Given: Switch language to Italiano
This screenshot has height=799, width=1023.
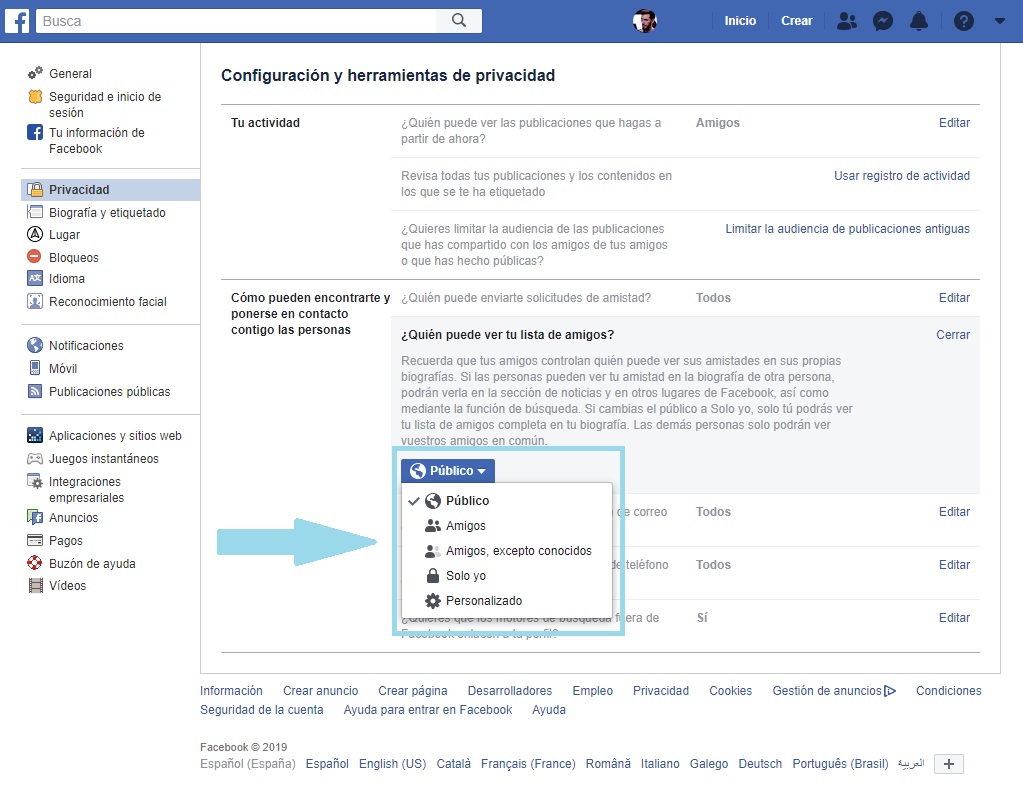Looking at the screenshot, I should [660, 764].
